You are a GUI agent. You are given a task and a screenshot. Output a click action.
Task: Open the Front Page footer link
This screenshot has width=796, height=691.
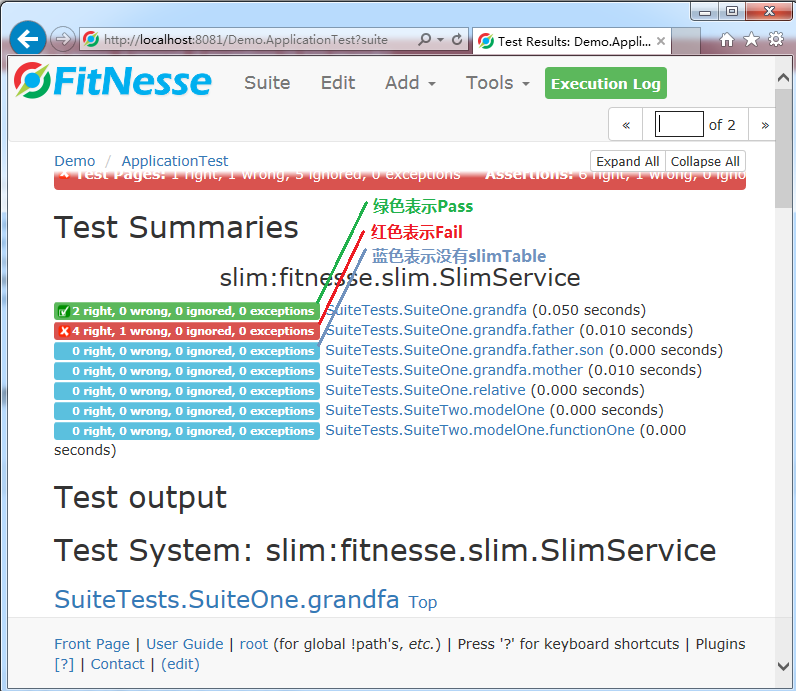point(92,644)
